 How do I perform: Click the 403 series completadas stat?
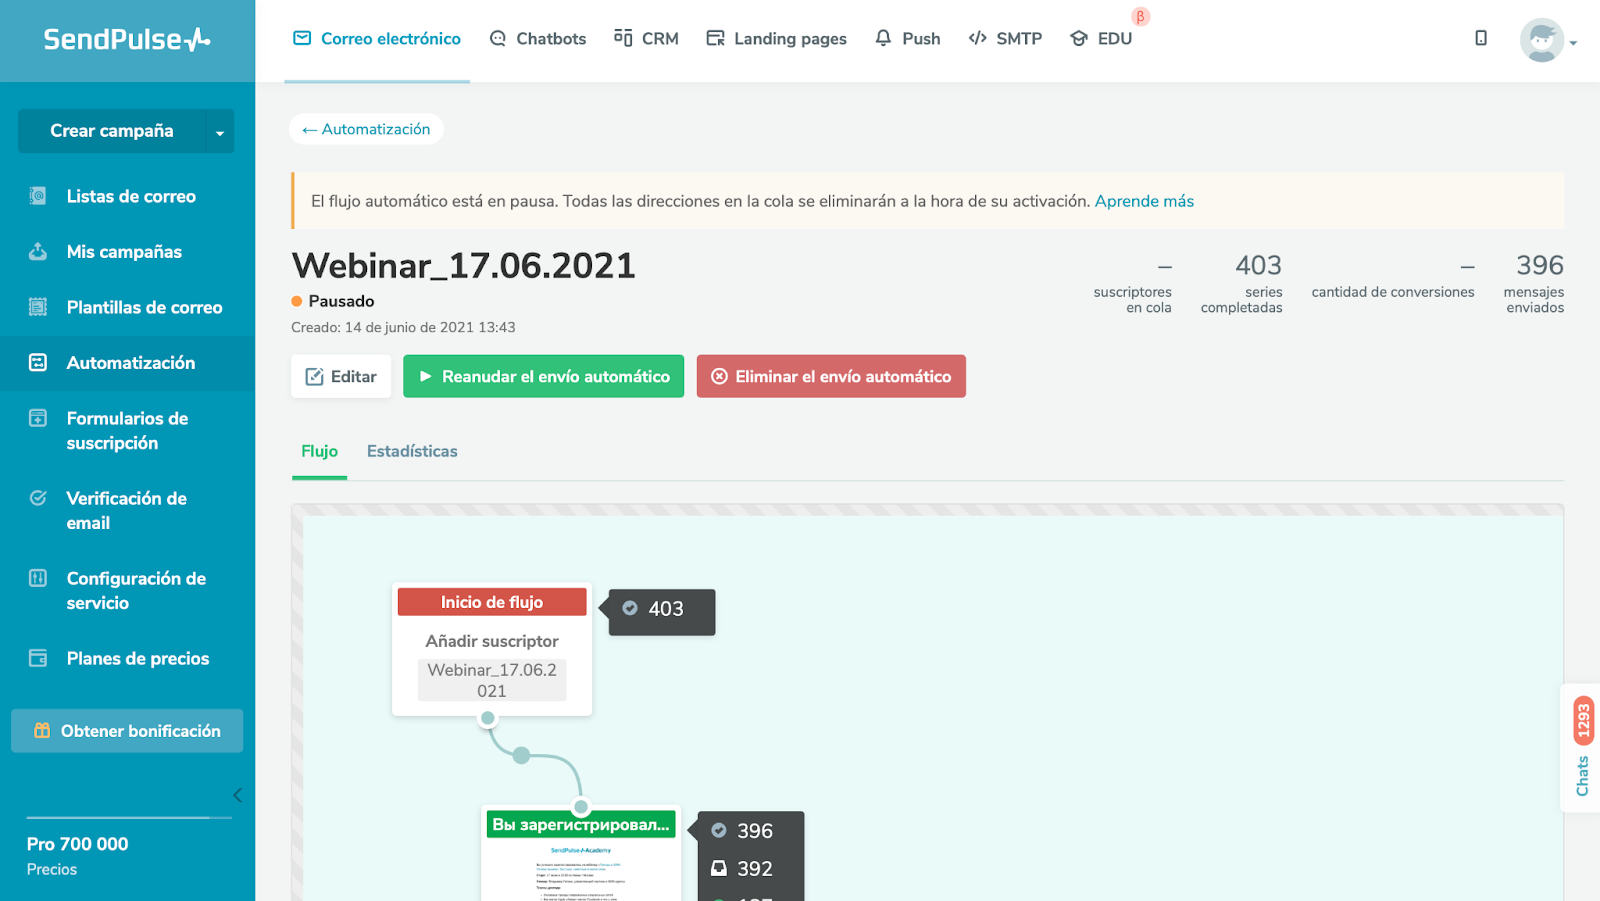tap(1241, 282)
